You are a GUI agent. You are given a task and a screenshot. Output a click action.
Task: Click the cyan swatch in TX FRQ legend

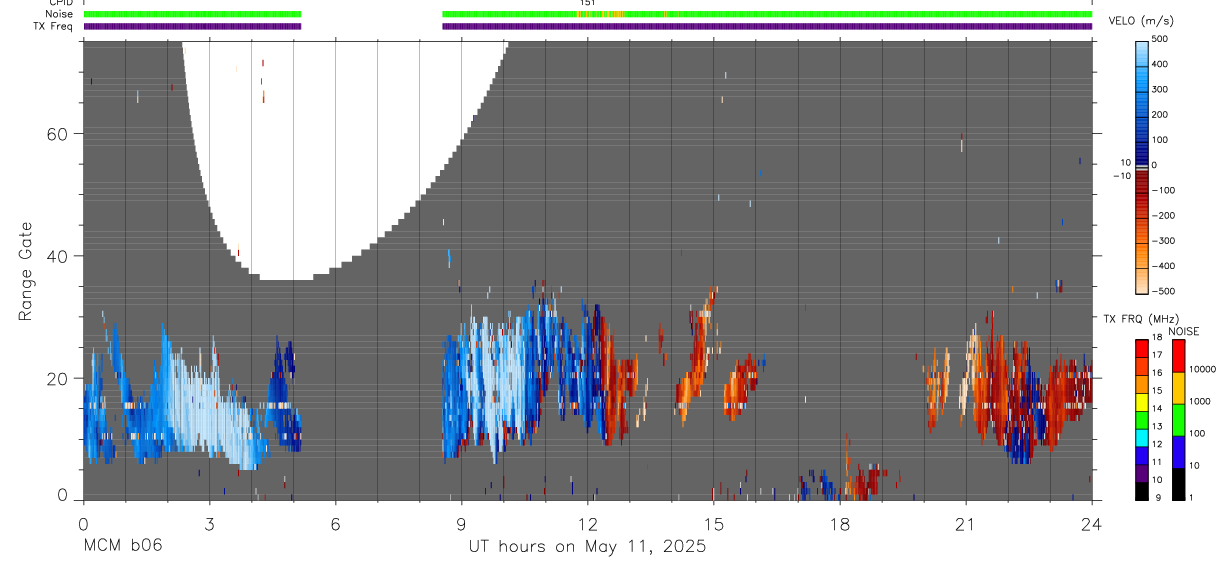coord(1142,439)
